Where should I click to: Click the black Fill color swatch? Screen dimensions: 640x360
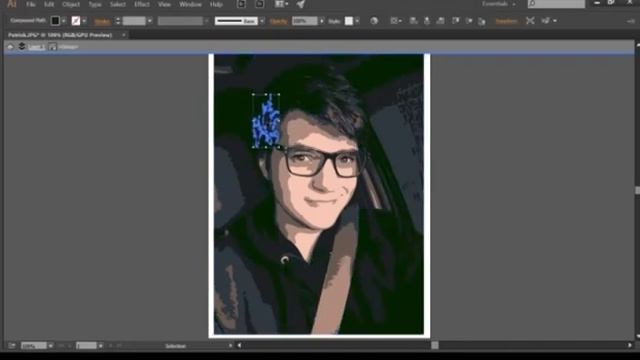55,21
